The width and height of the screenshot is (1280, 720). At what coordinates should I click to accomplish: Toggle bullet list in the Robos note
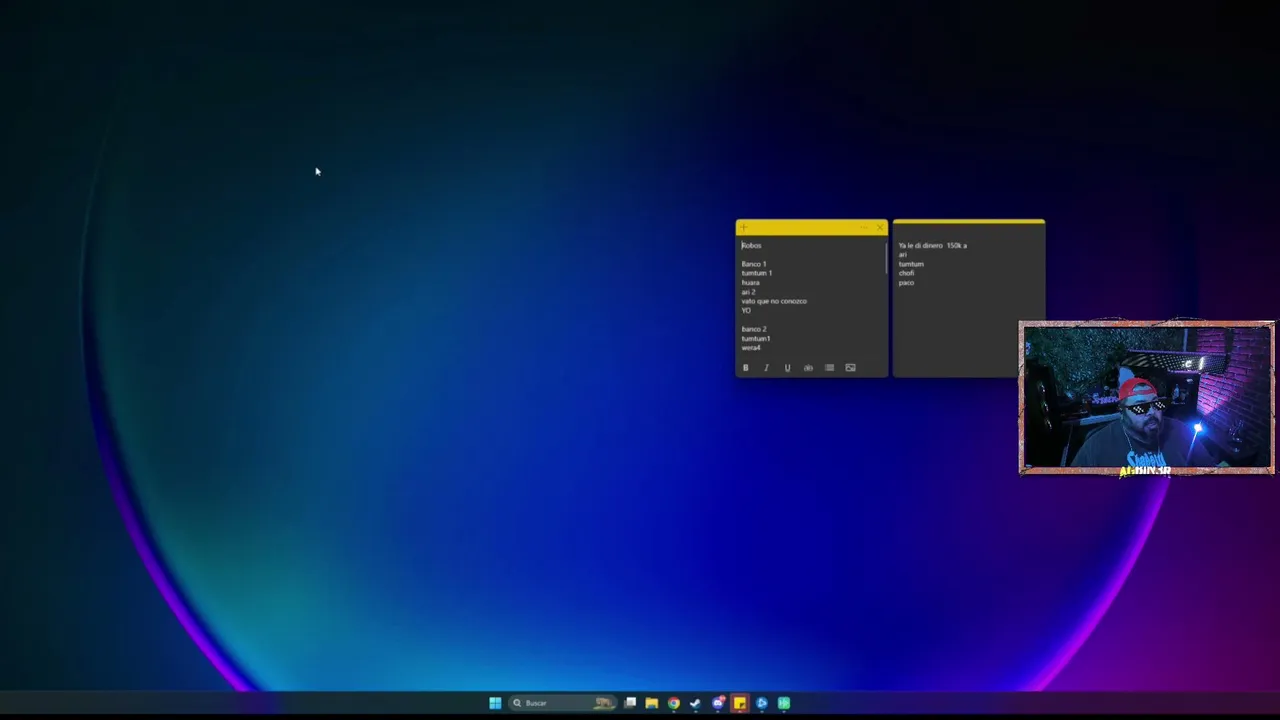point(829,368)
